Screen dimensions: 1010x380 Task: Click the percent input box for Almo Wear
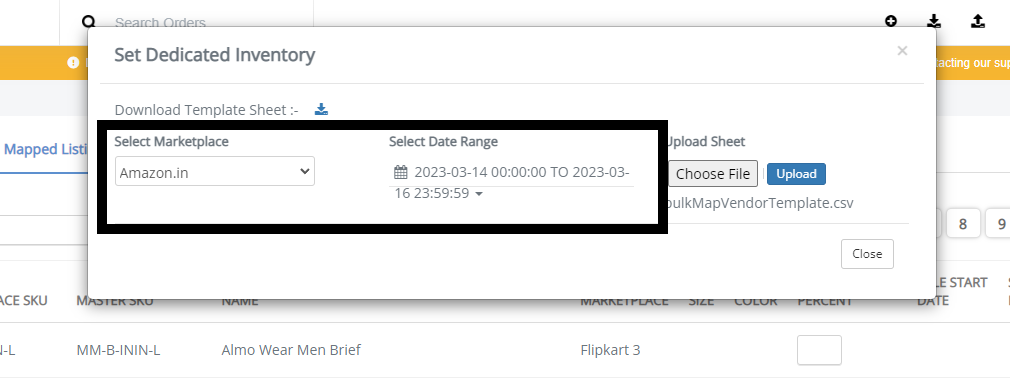819,350
